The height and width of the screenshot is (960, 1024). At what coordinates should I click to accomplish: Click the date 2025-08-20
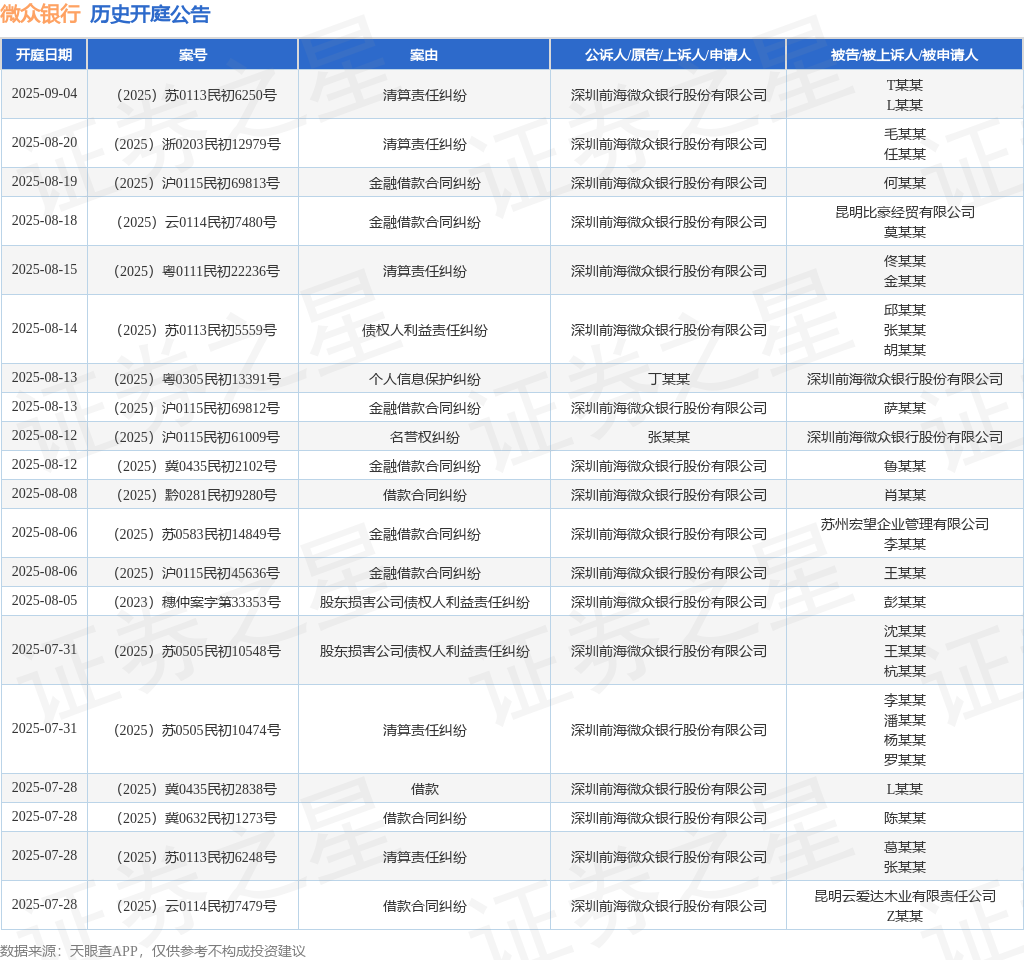pyautogui.click(x=44, y=143)
